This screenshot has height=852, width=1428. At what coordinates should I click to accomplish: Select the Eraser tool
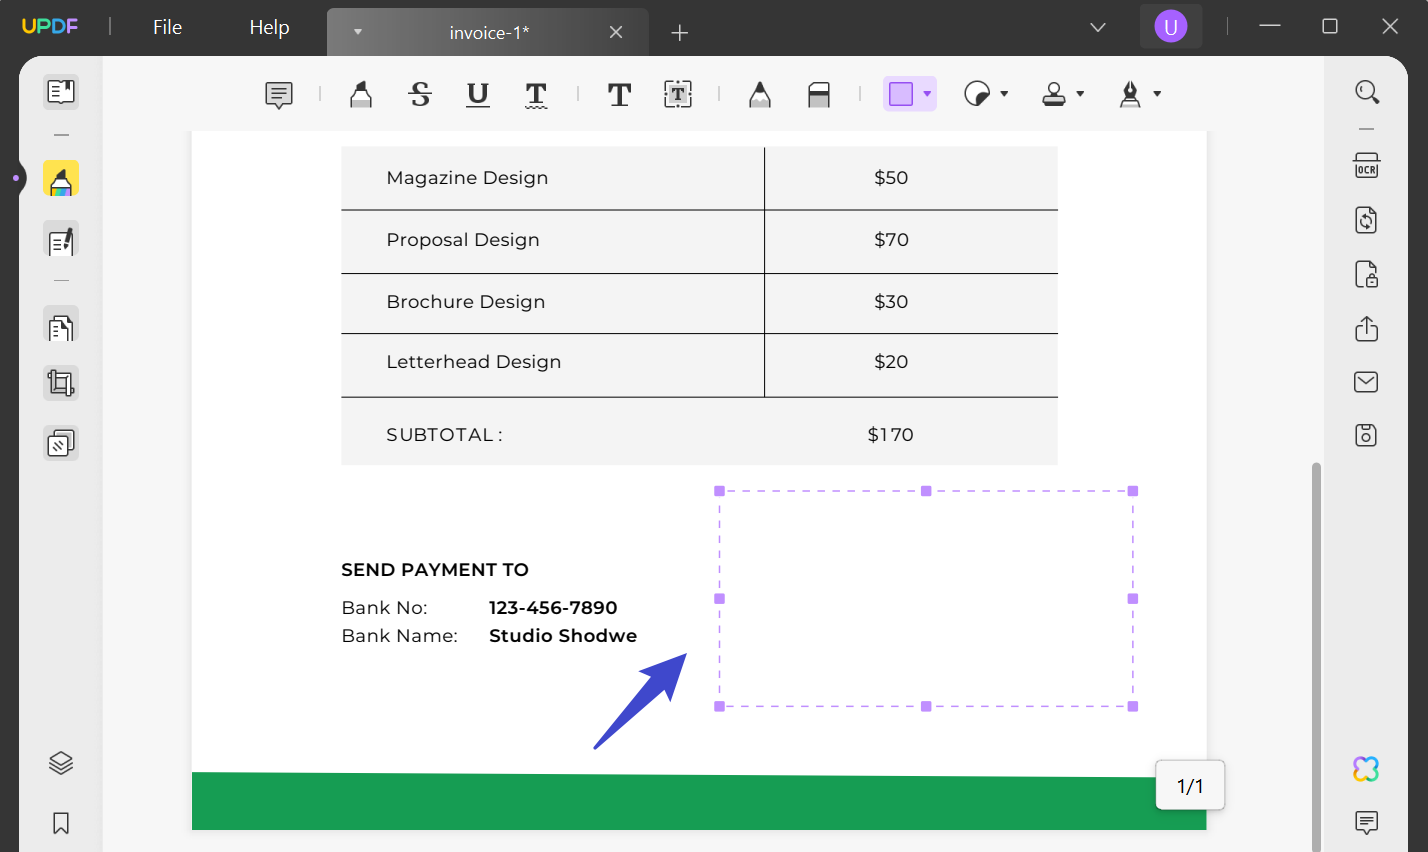818,94
